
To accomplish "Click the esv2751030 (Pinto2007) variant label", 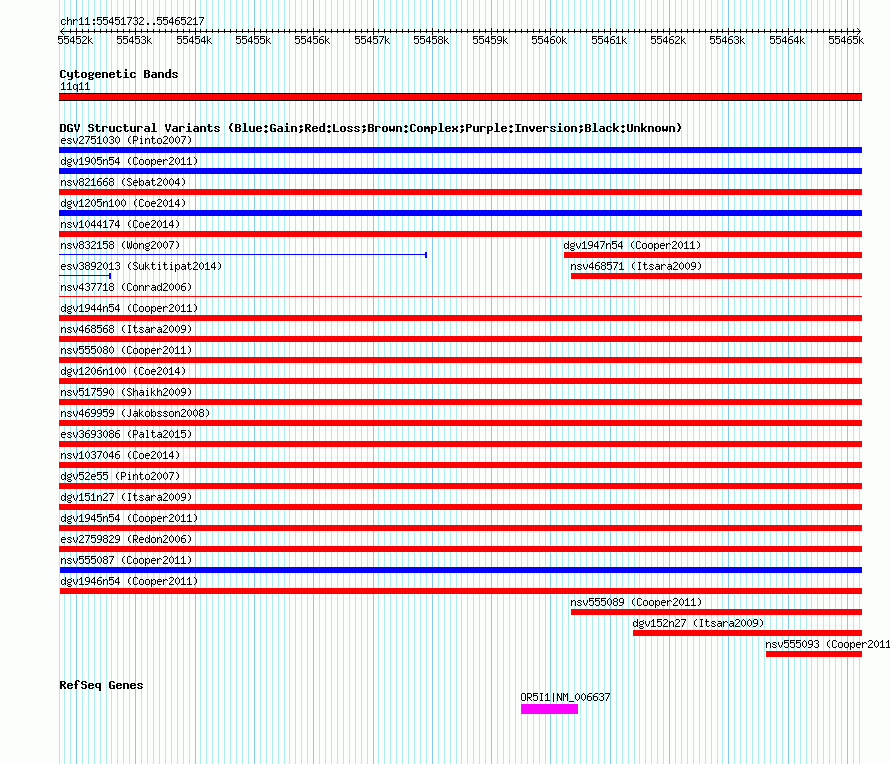I will click(126, 140).
